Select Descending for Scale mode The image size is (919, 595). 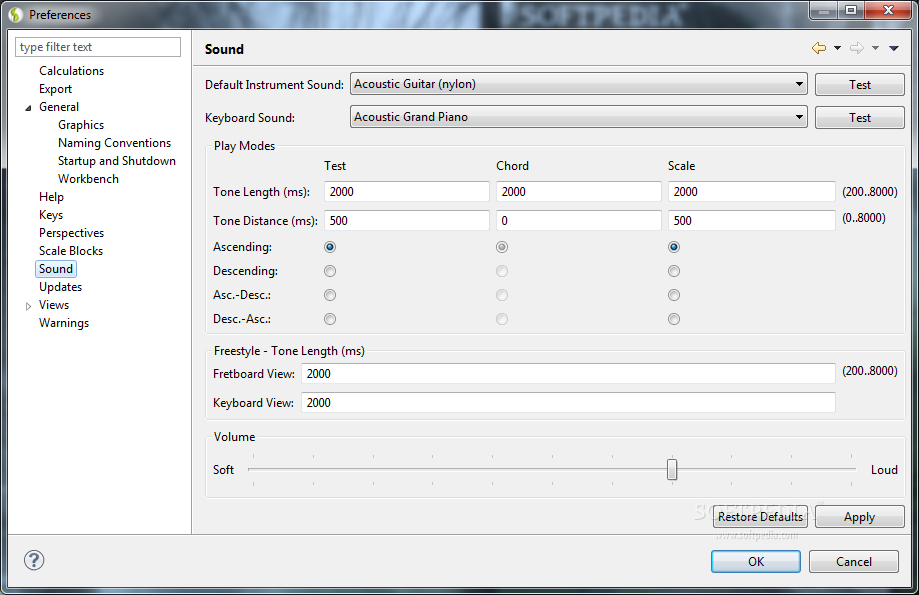[674, 271]
